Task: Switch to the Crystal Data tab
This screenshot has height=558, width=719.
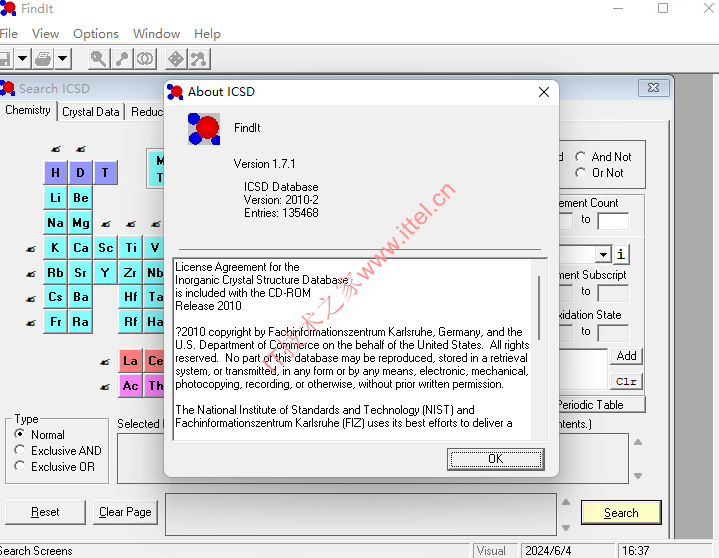Action: [91, 112]
